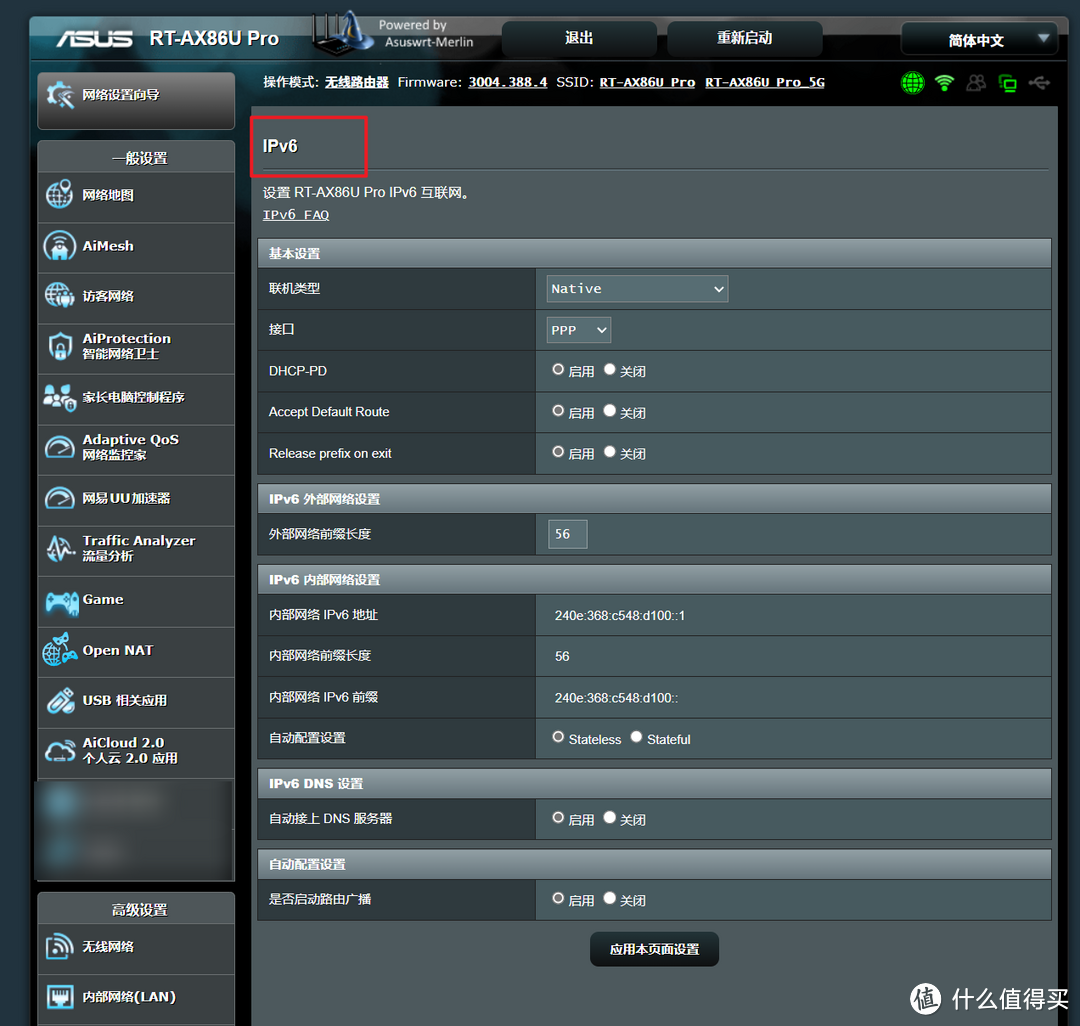
Task: Open AiCloud 2.0 cloud icon
Action: [60, 751]
